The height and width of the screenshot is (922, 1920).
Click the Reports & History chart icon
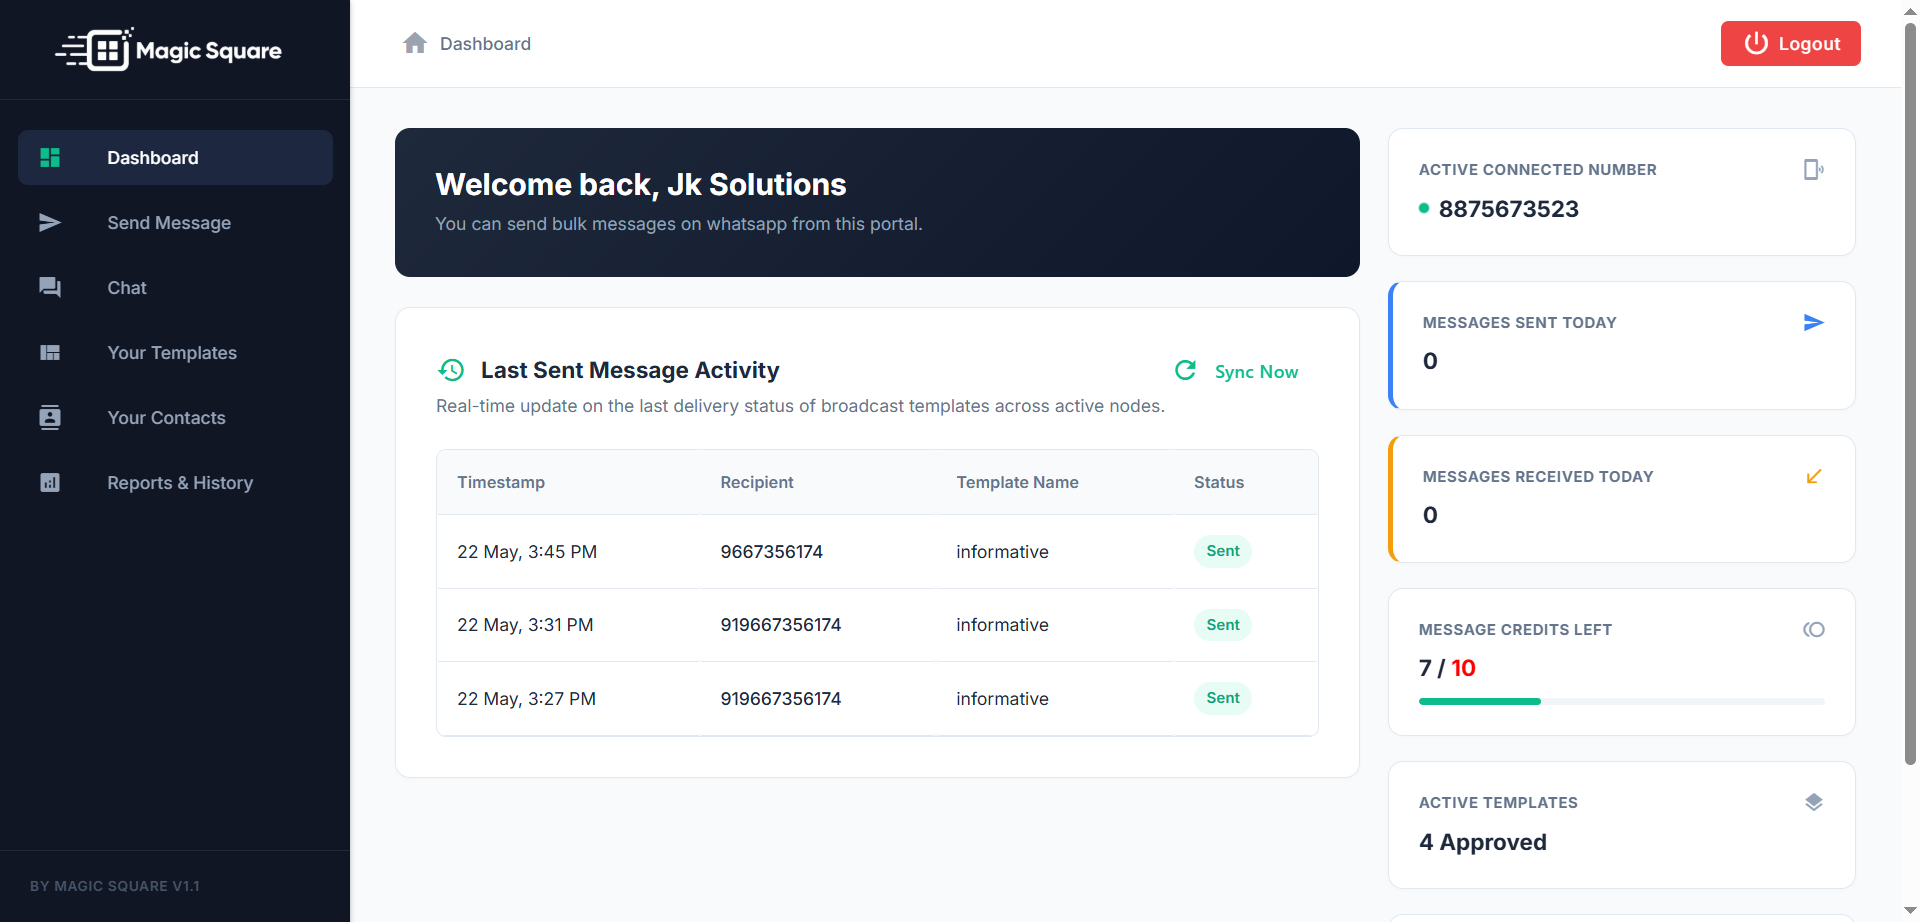50,482
